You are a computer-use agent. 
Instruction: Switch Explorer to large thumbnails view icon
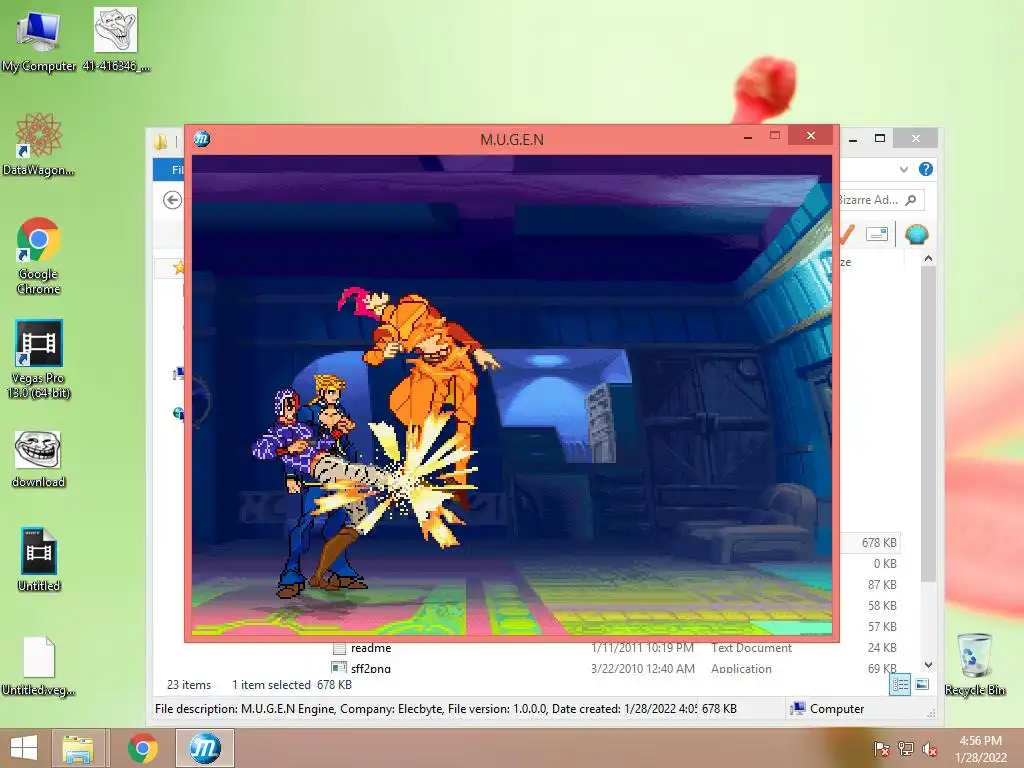[922, 684]
